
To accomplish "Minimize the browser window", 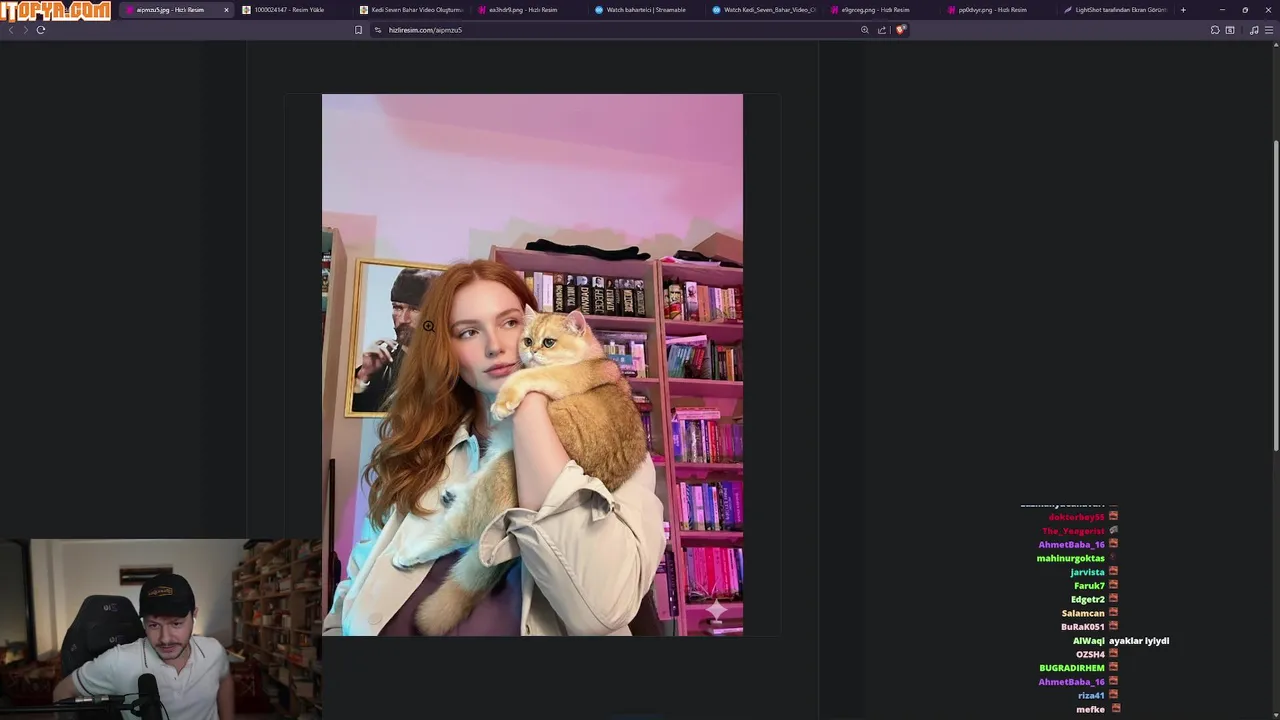I will pyautogui.click(x=1222, y=10).
